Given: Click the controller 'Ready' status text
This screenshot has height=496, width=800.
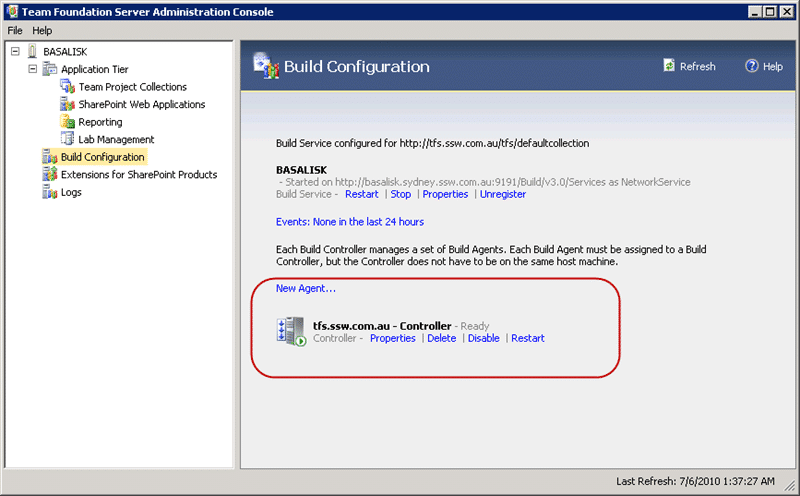Looking at the screenshot, I should tap(474, 326).
